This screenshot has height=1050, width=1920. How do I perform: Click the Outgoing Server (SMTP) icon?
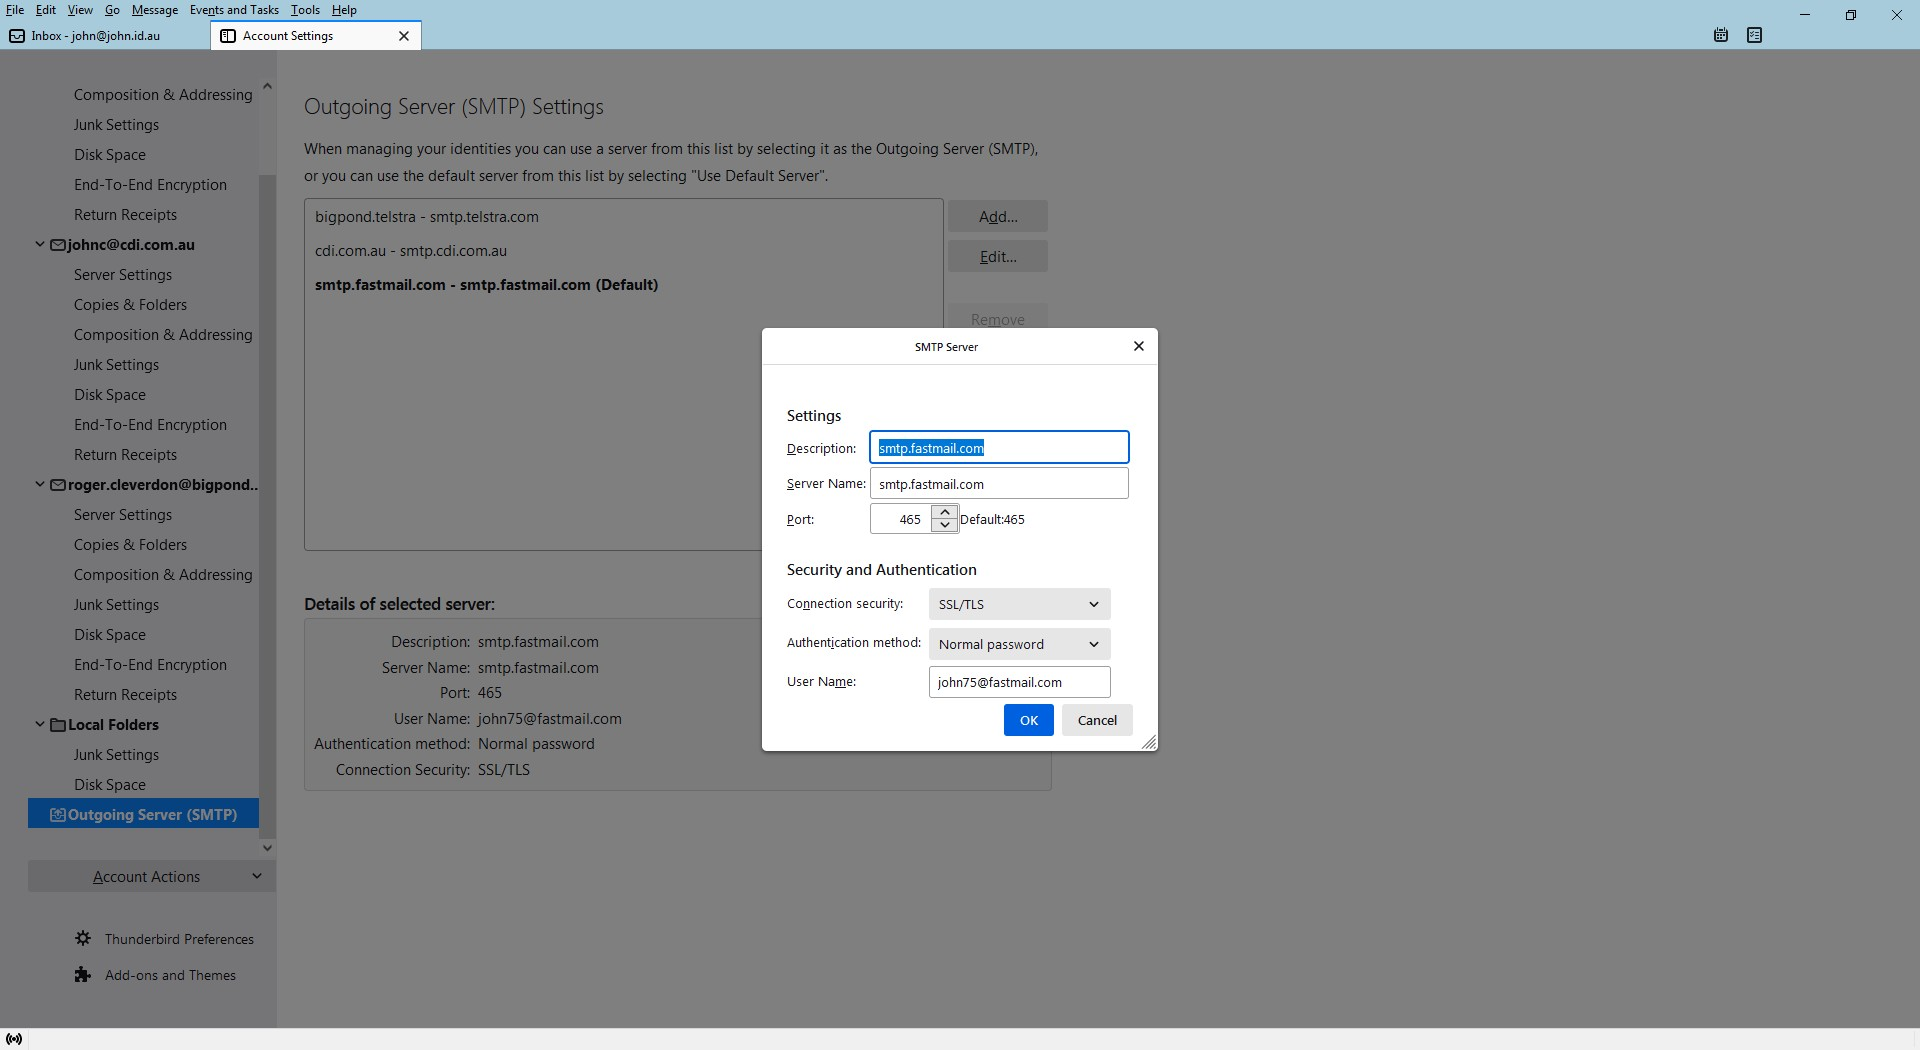(x=58, y=815)
